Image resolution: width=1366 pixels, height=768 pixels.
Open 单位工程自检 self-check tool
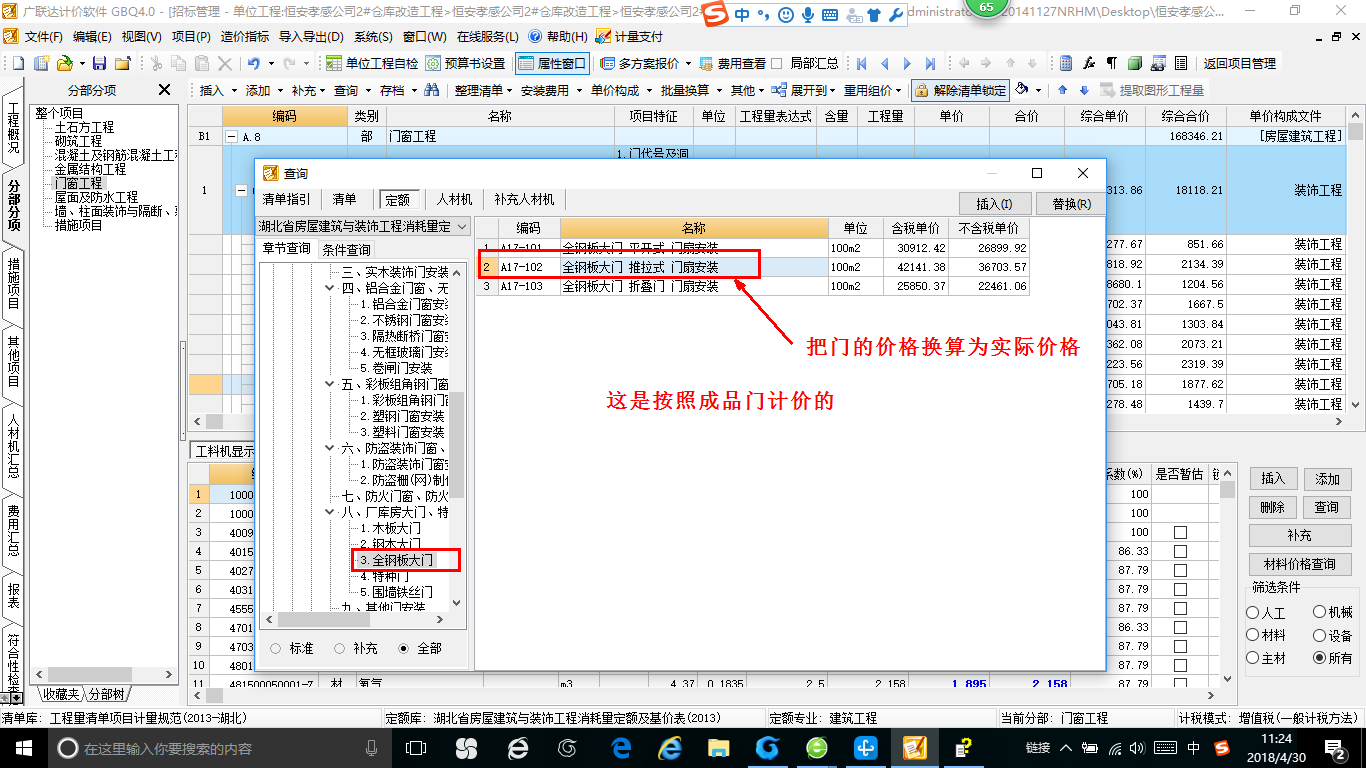coord(372,63)
